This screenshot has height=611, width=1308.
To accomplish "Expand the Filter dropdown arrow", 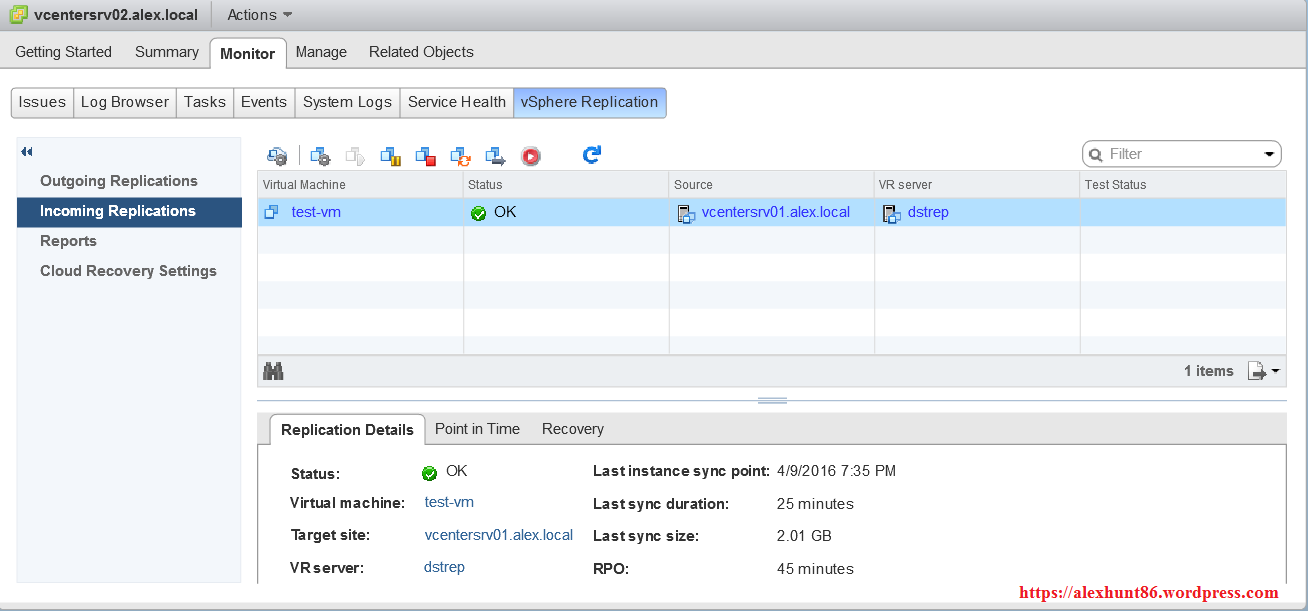I will tap(1270, 154).
